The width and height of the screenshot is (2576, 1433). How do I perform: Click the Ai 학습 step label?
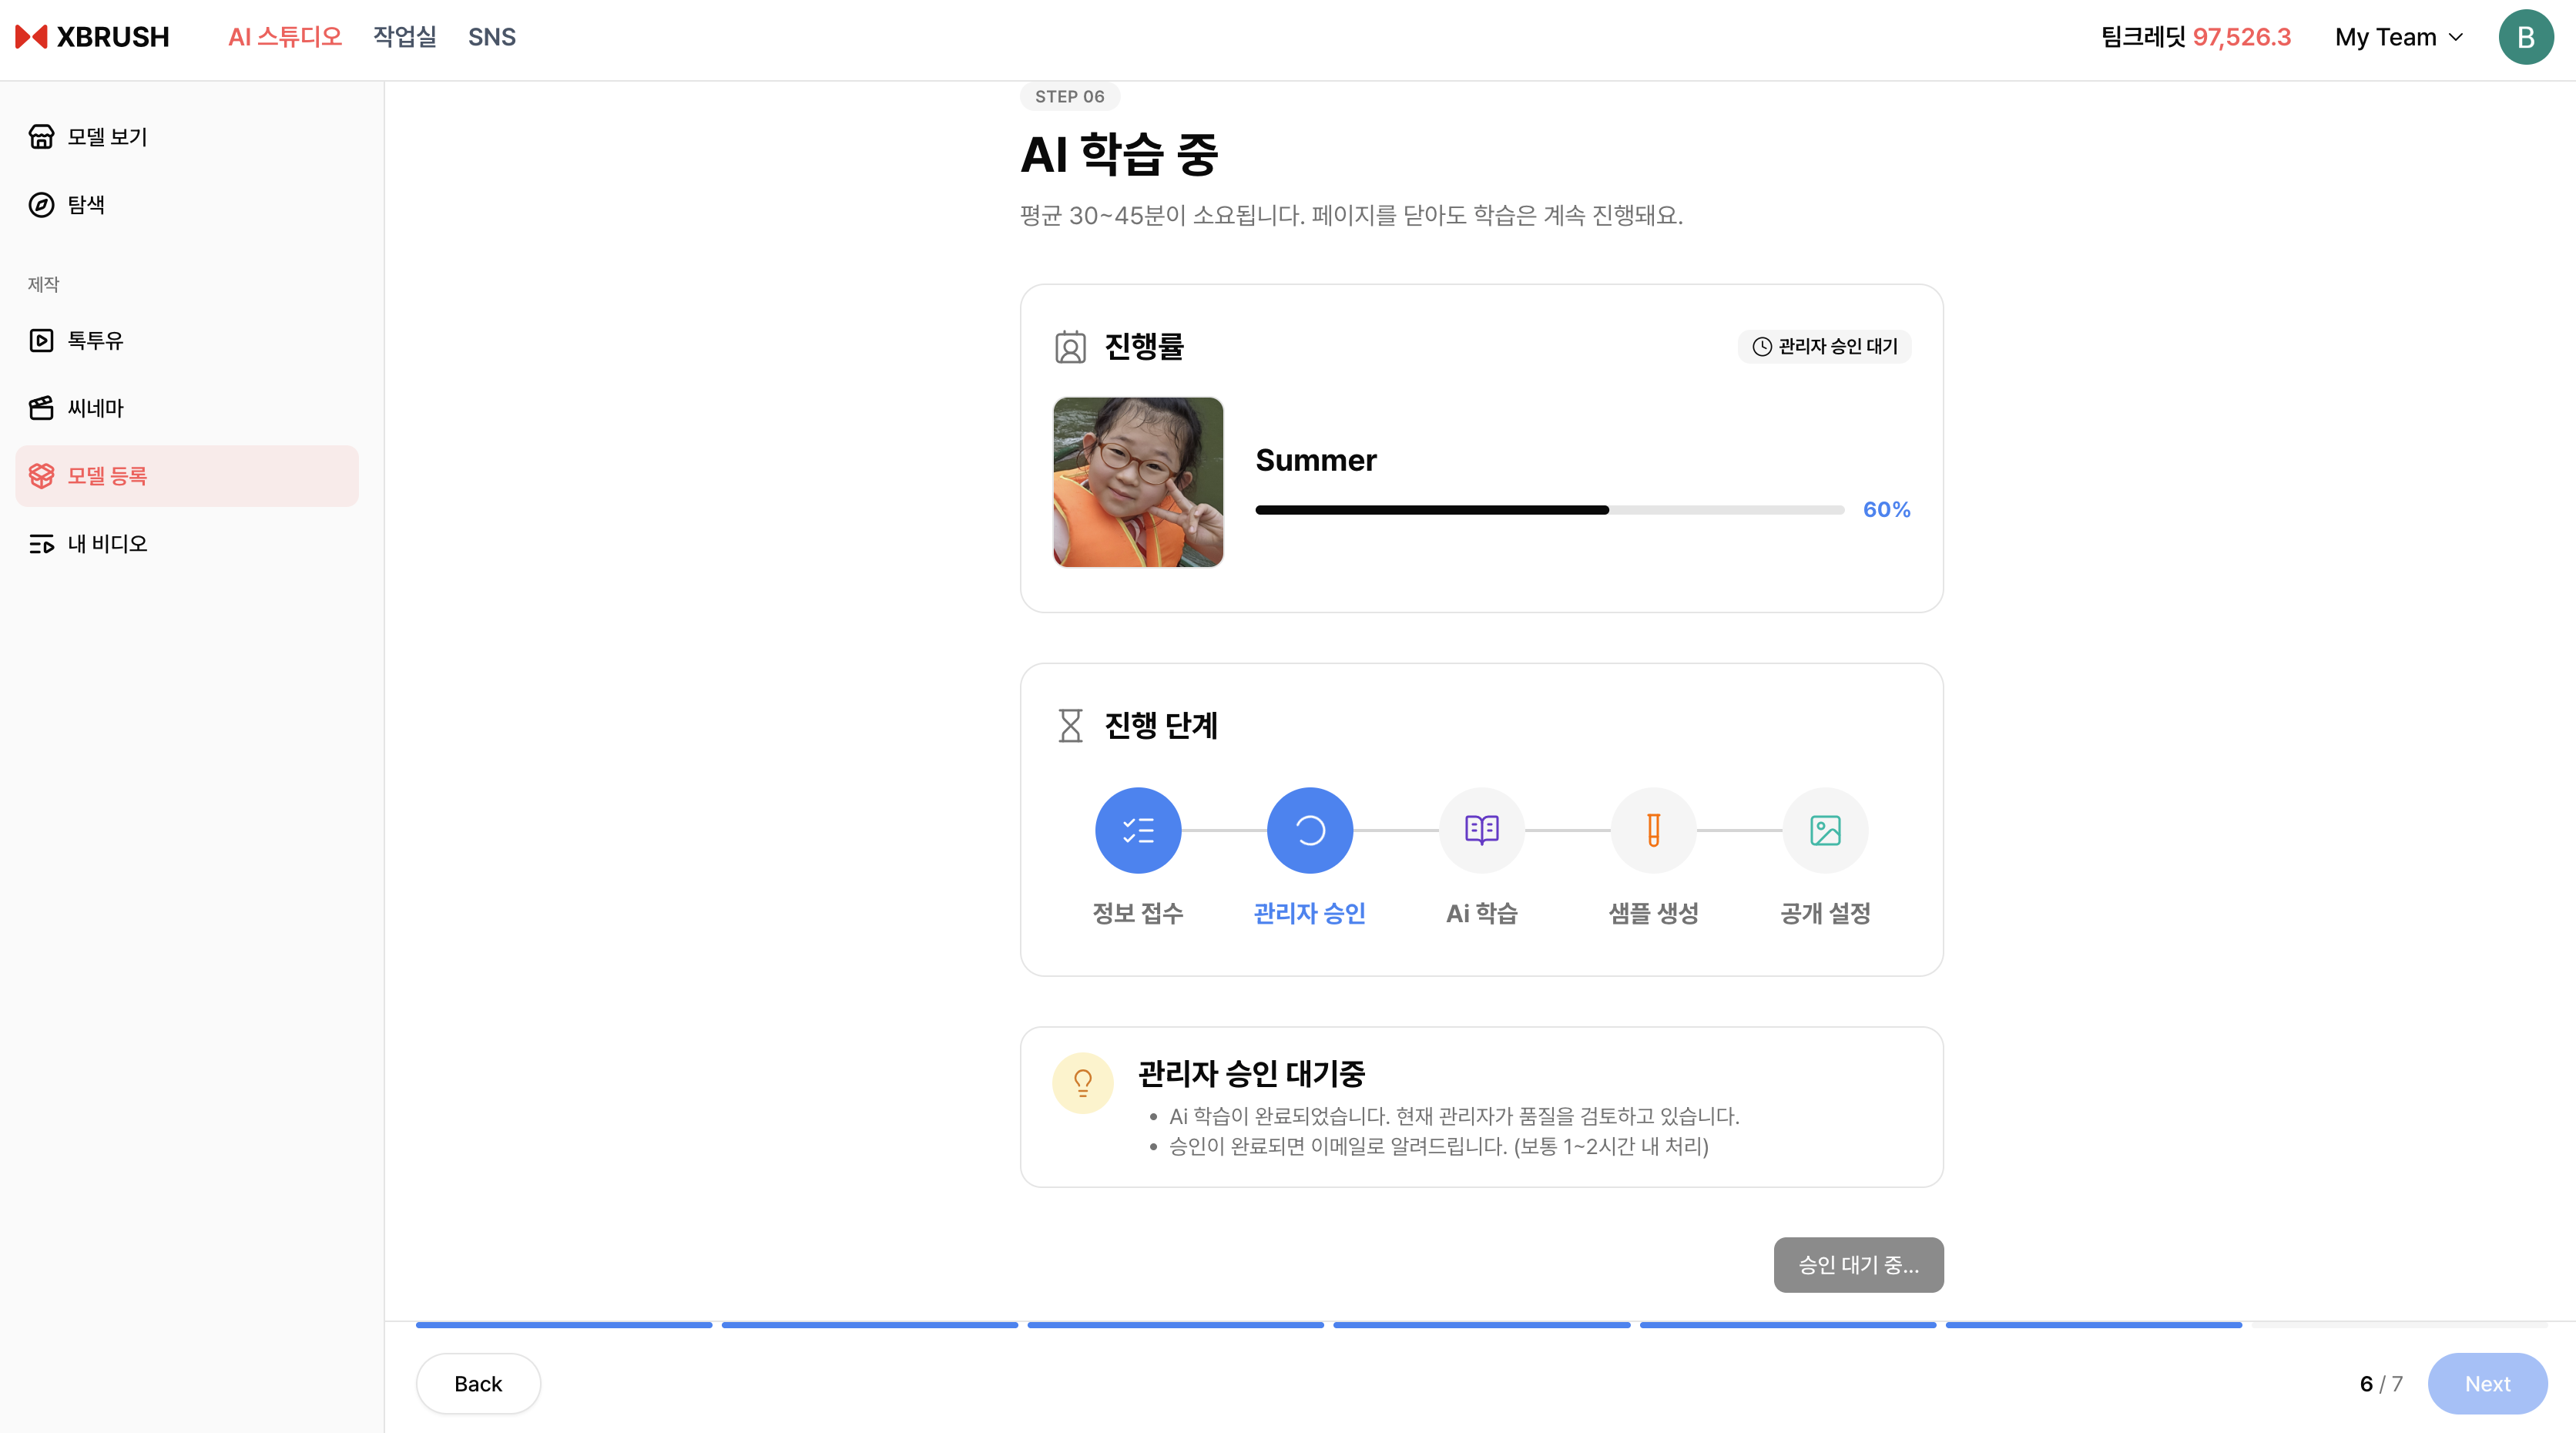(1482, 912)
